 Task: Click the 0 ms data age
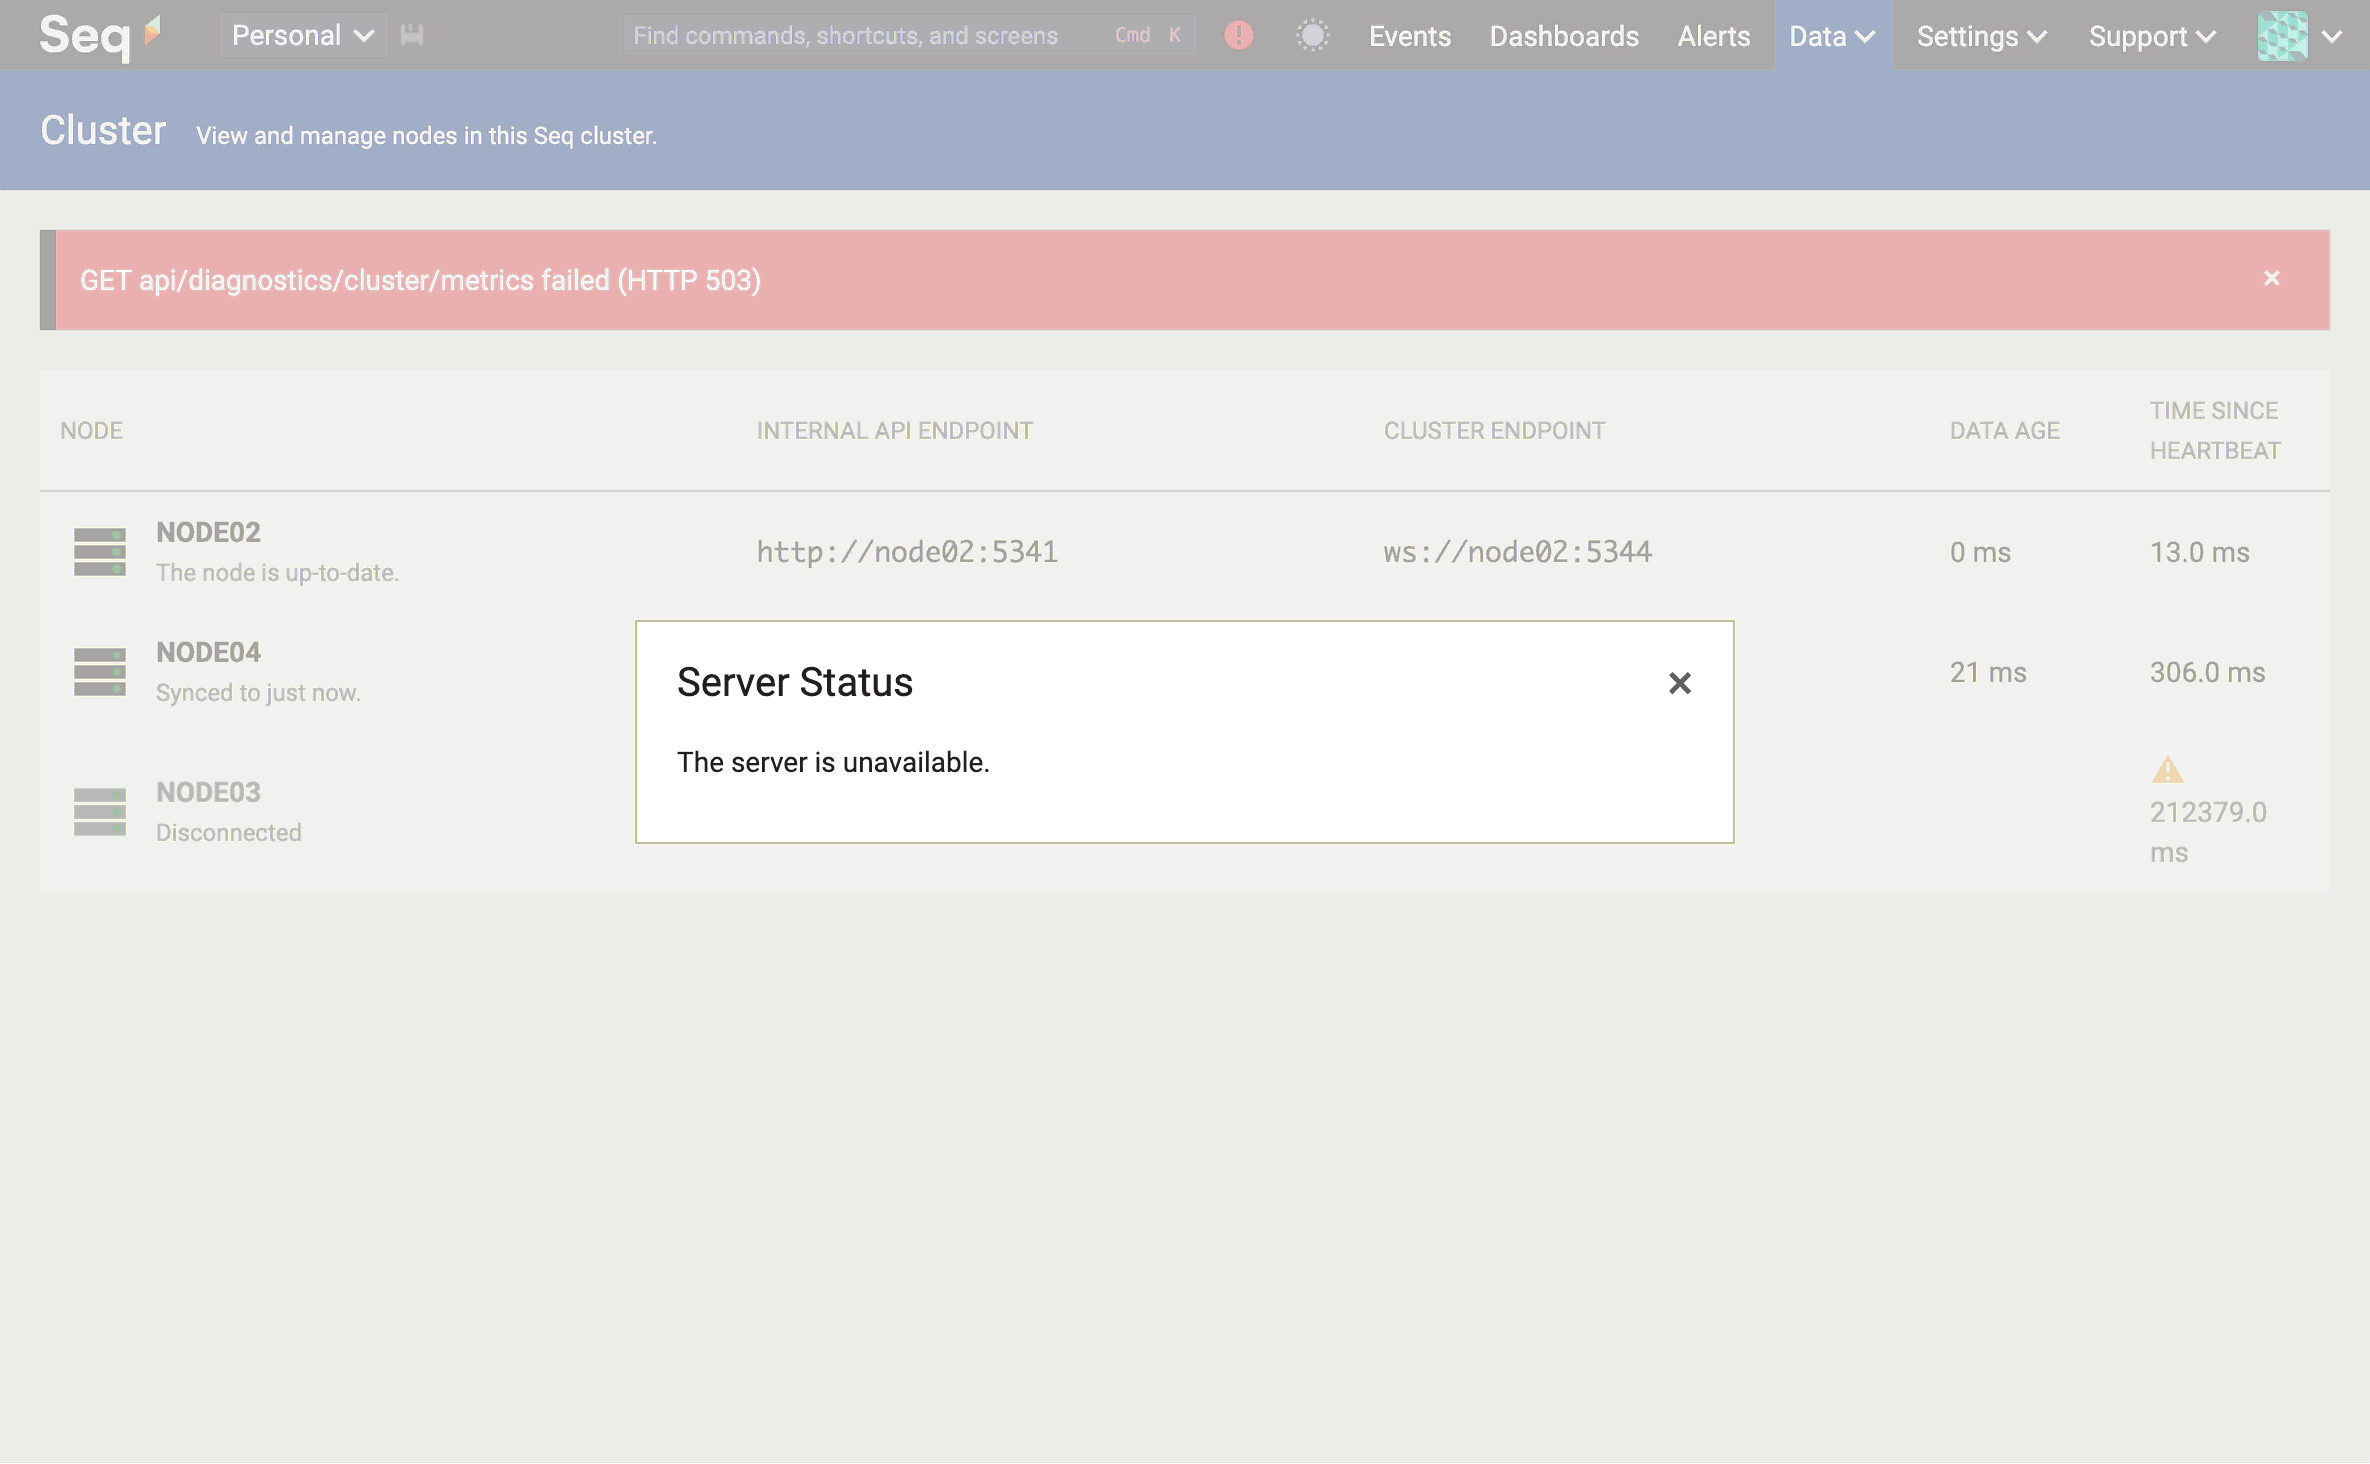click(1980, 552)
